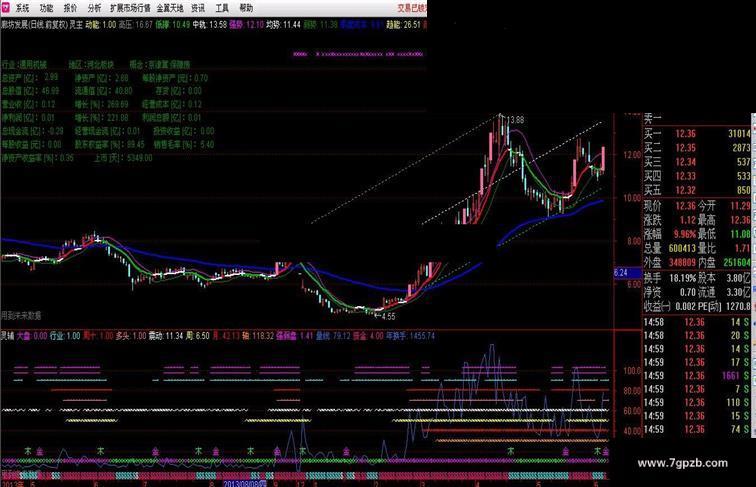The image size is (756, 487).
Task: Click the 14:59 trade row with volume 110
Action: pos(697,402)
